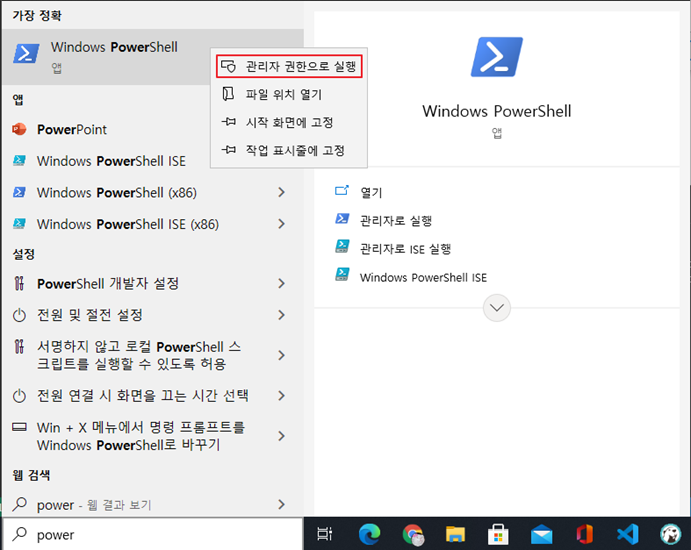
Task: Click the power icon beside 전원 및 절전 설정
Action: [x=19, y=315]
